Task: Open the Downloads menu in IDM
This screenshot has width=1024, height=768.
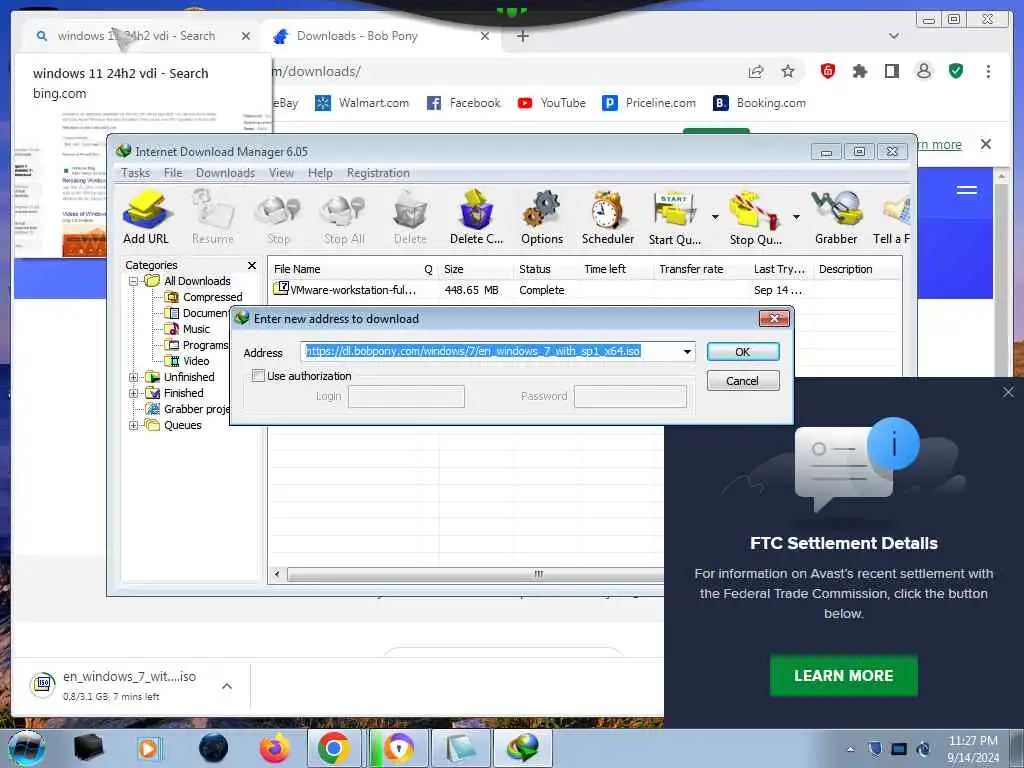Action: [225, 173]
